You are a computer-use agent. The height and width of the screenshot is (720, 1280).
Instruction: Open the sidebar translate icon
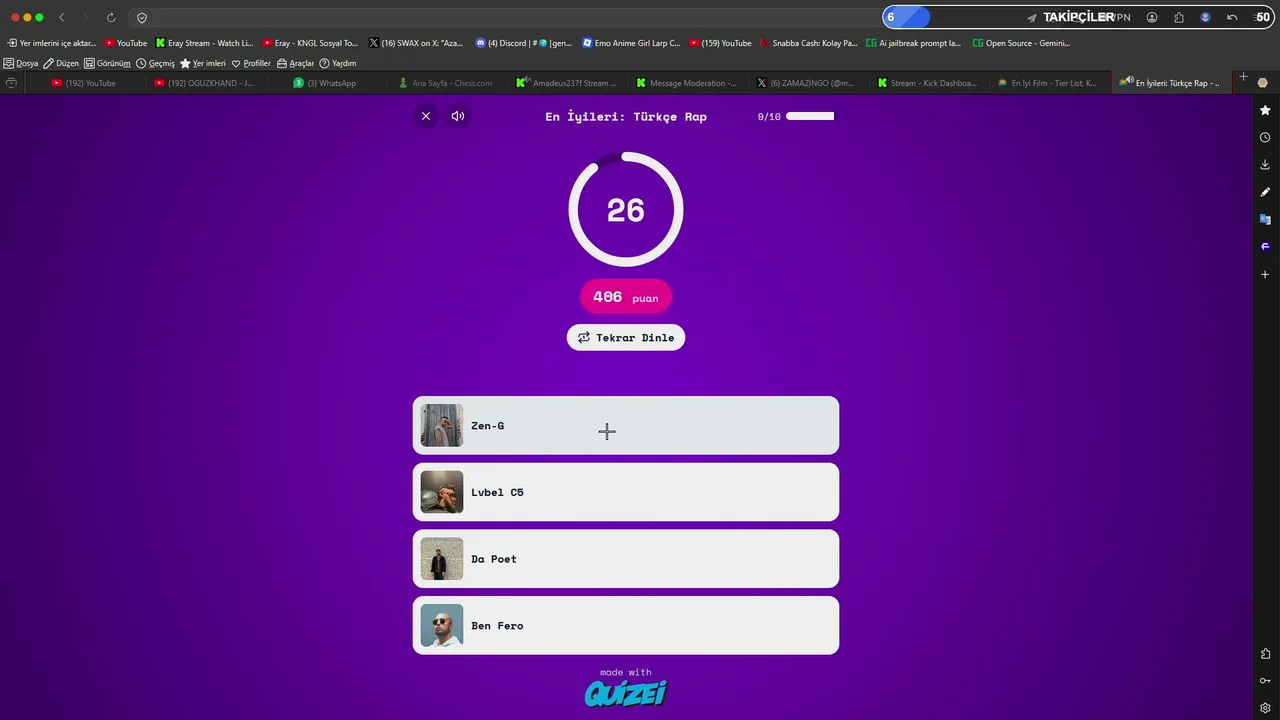coord(1265,219)
